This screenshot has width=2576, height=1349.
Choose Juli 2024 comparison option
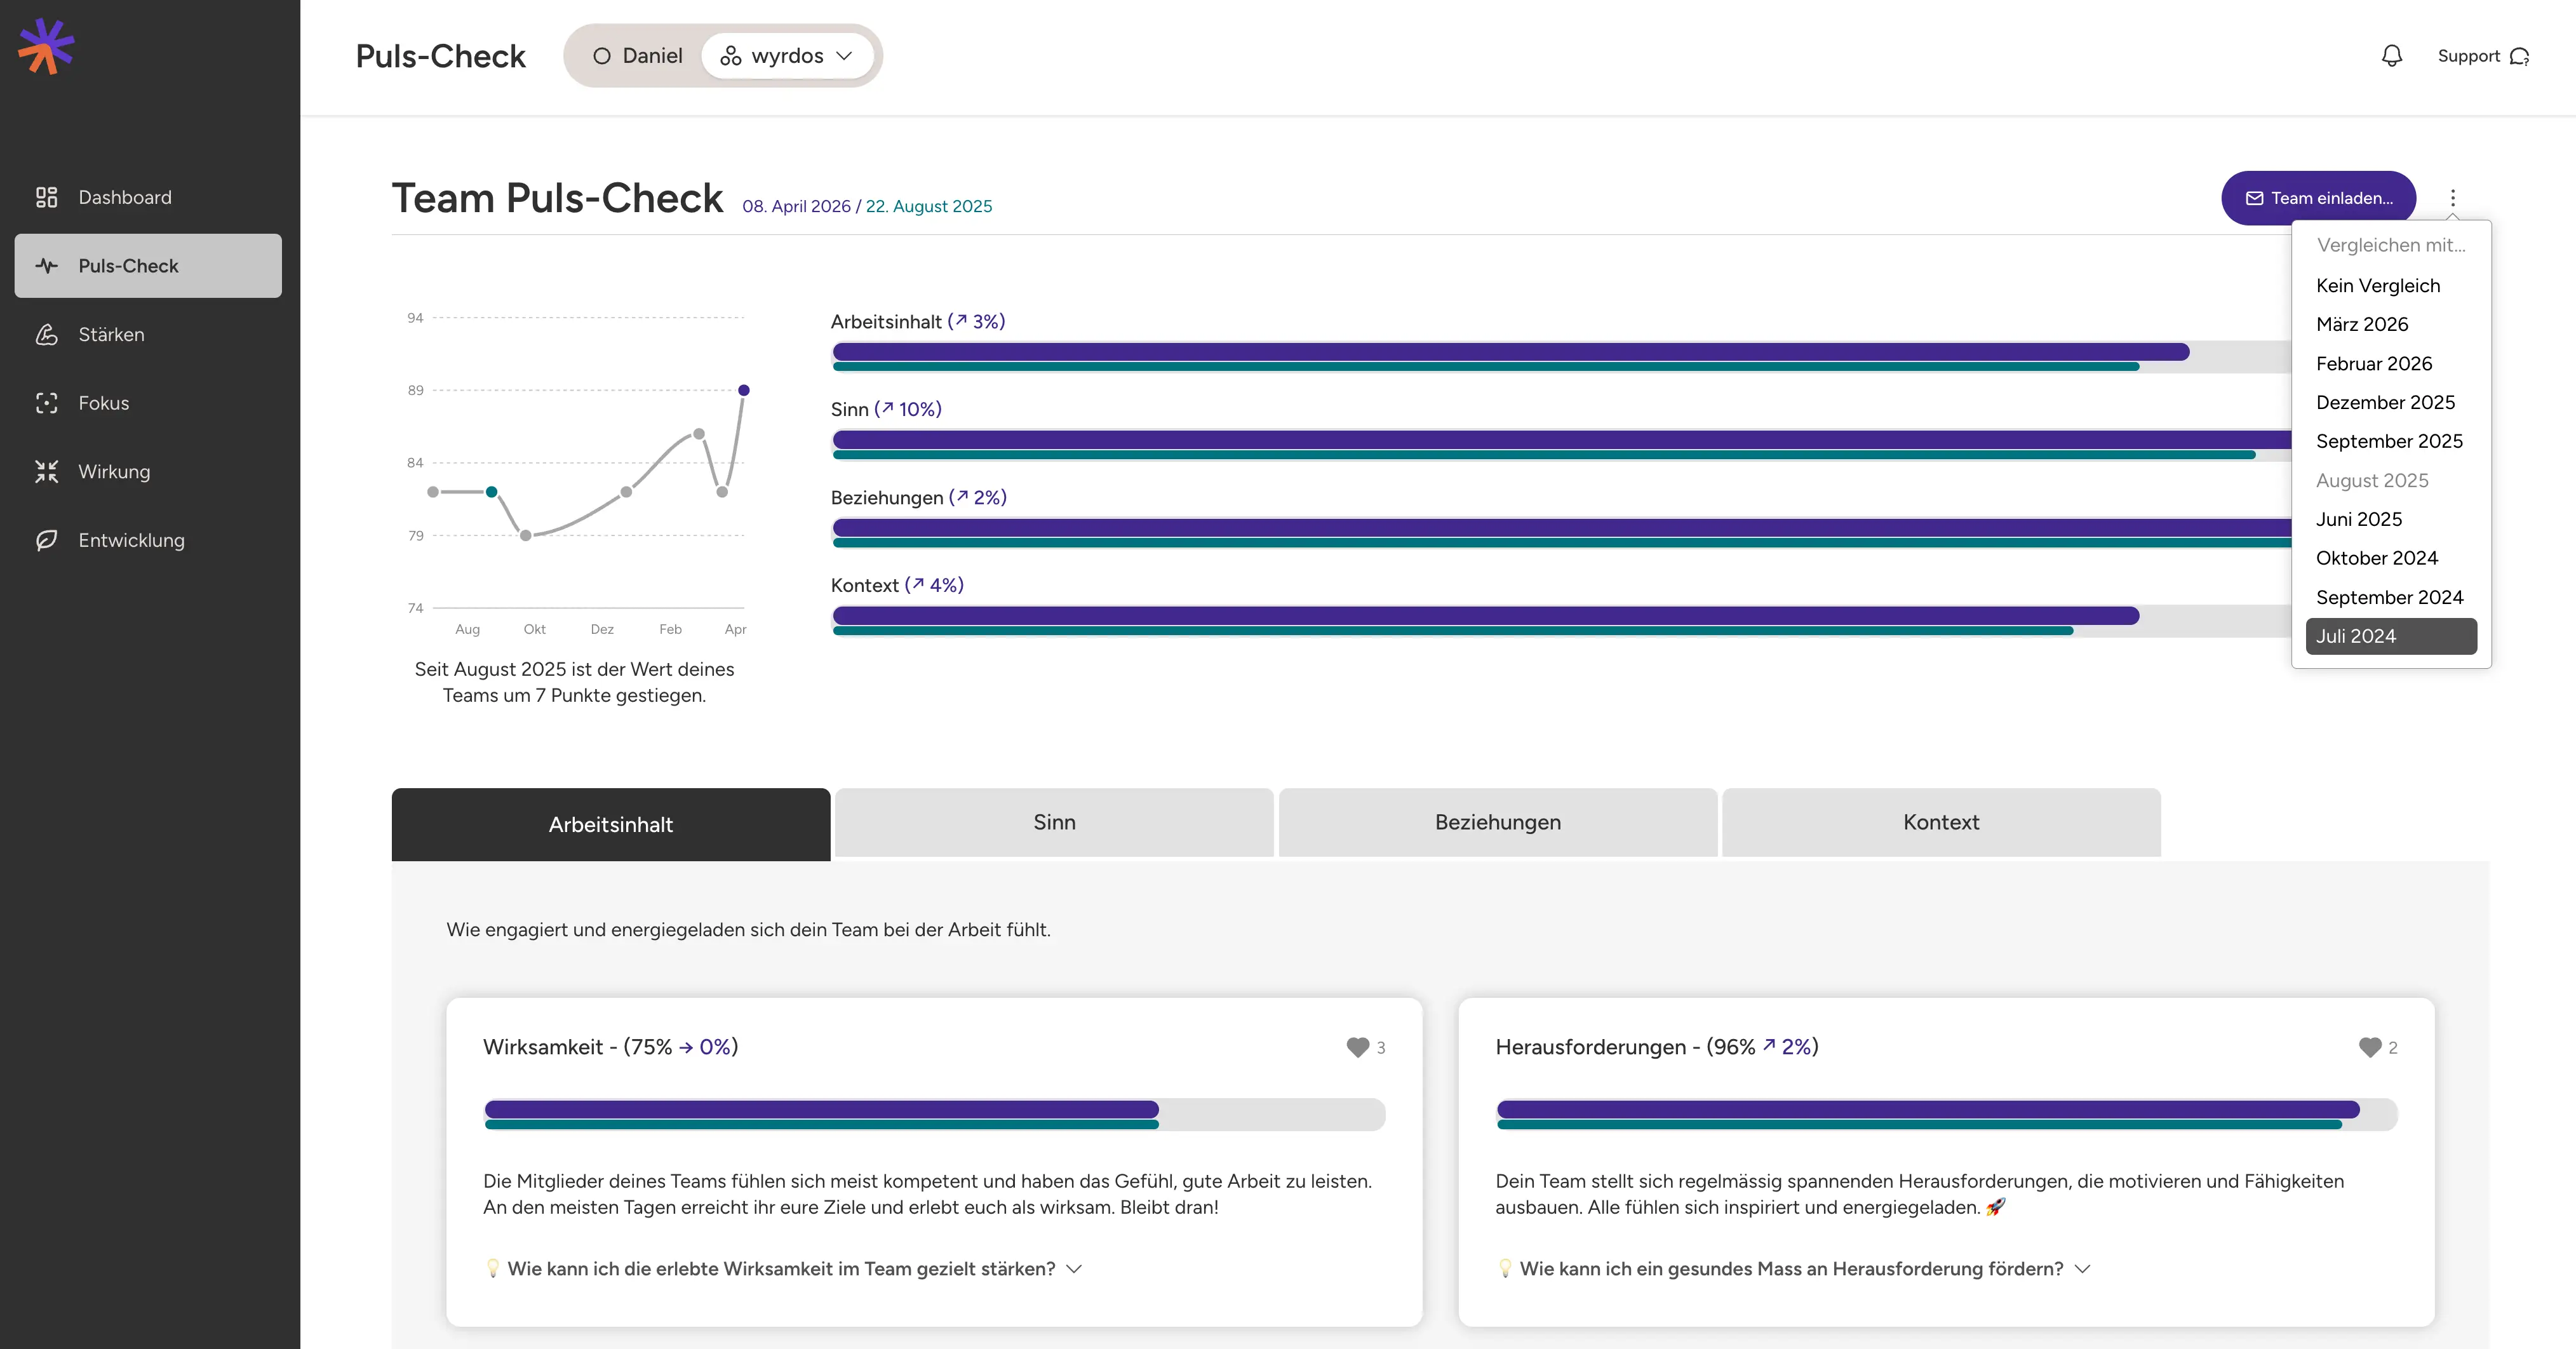click(2391, 636)
